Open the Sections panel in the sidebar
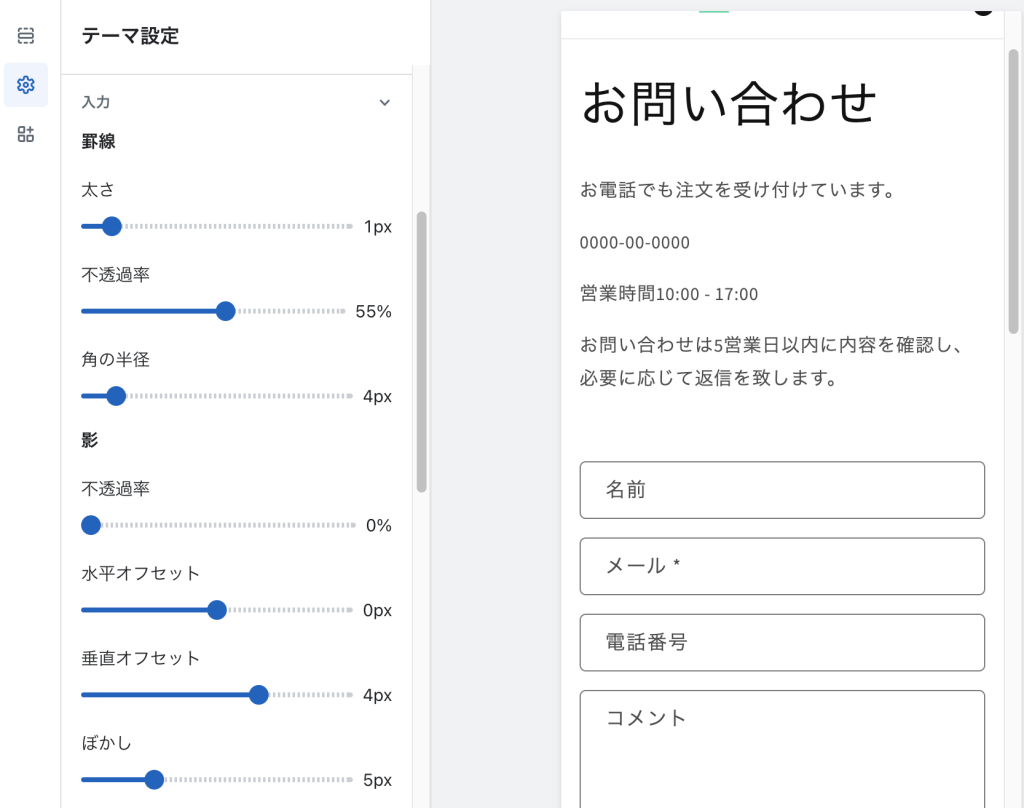The image size is (1024, 808). pos(25,34)
